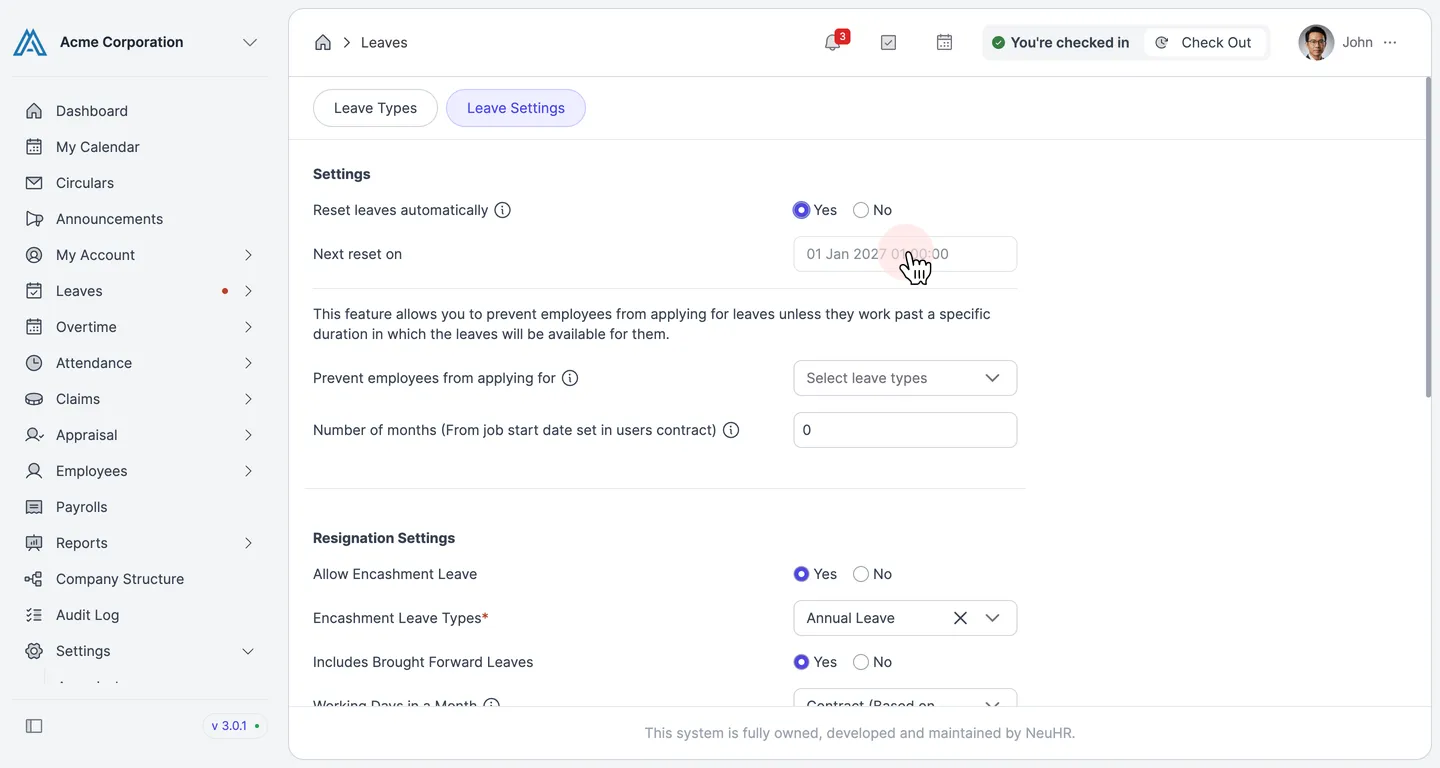Click the My Calendar sidebar icon

[x=34, y=147]
